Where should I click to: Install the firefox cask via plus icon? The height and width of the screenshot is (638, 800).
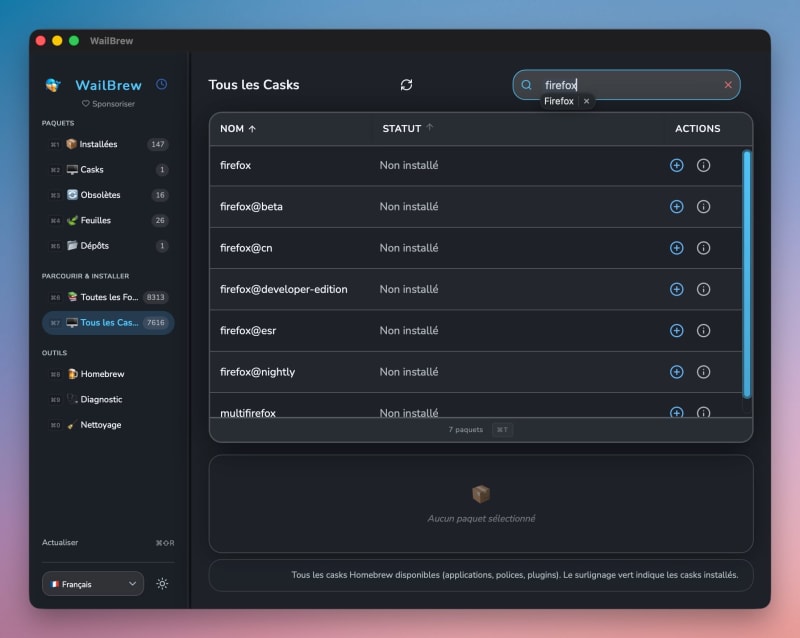pos(677,165)
